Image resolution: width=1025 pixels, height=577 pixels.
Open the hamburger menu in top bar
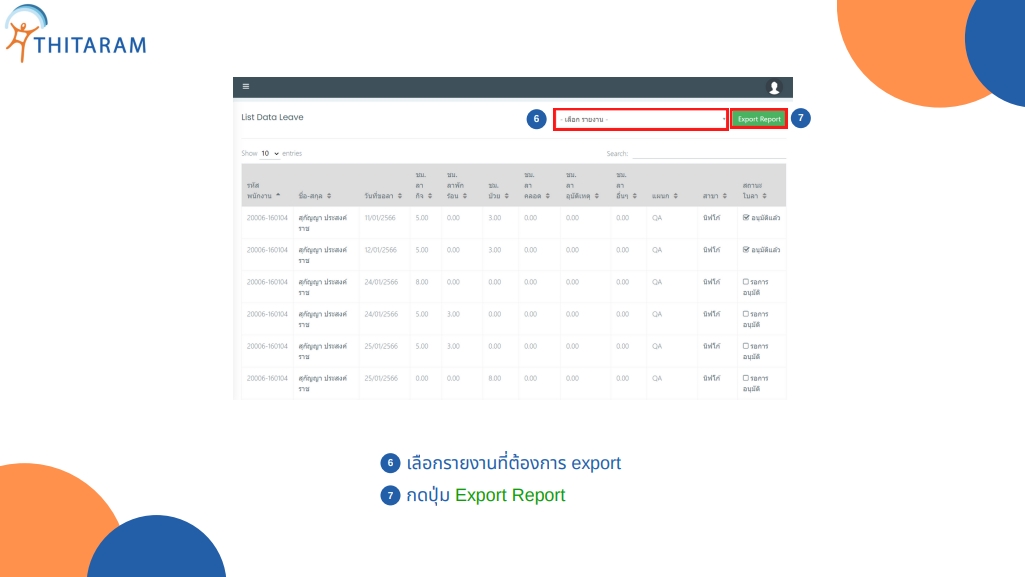coord(246,87)
